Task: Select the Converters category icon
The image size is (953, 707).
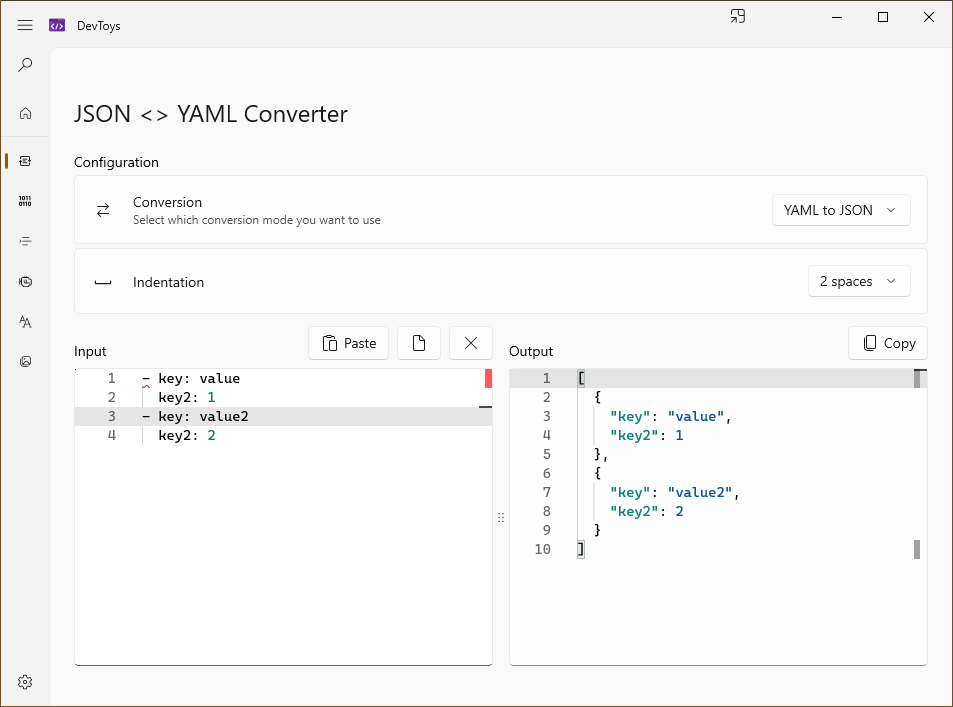Action: click(25, 160)
